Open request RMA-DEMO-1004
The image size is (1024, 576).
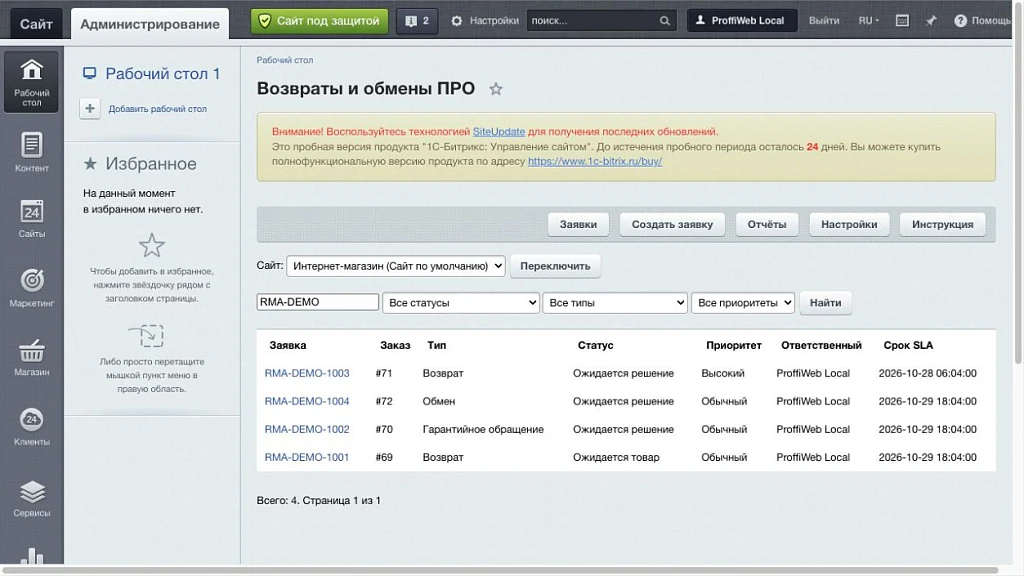307,401
